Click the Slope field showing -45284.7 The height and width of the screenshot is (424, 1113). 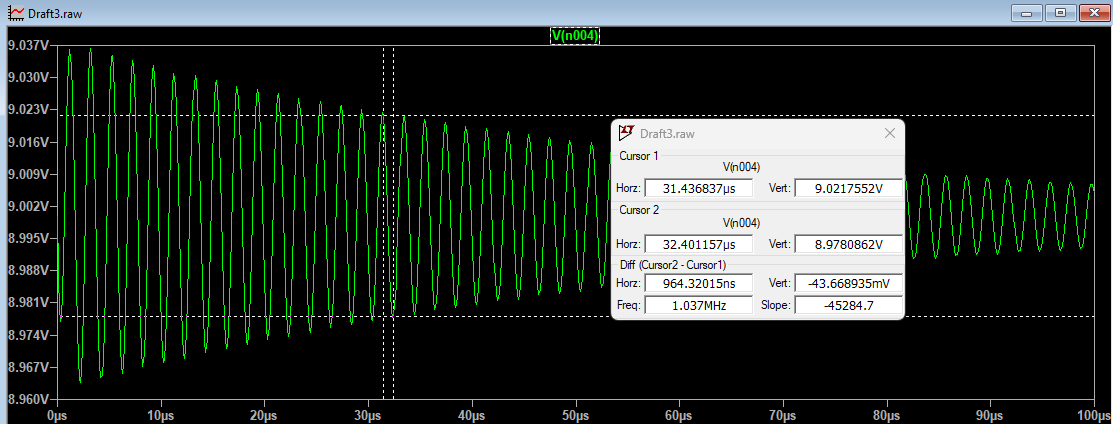pyautogui.click(x=849, y=305)
